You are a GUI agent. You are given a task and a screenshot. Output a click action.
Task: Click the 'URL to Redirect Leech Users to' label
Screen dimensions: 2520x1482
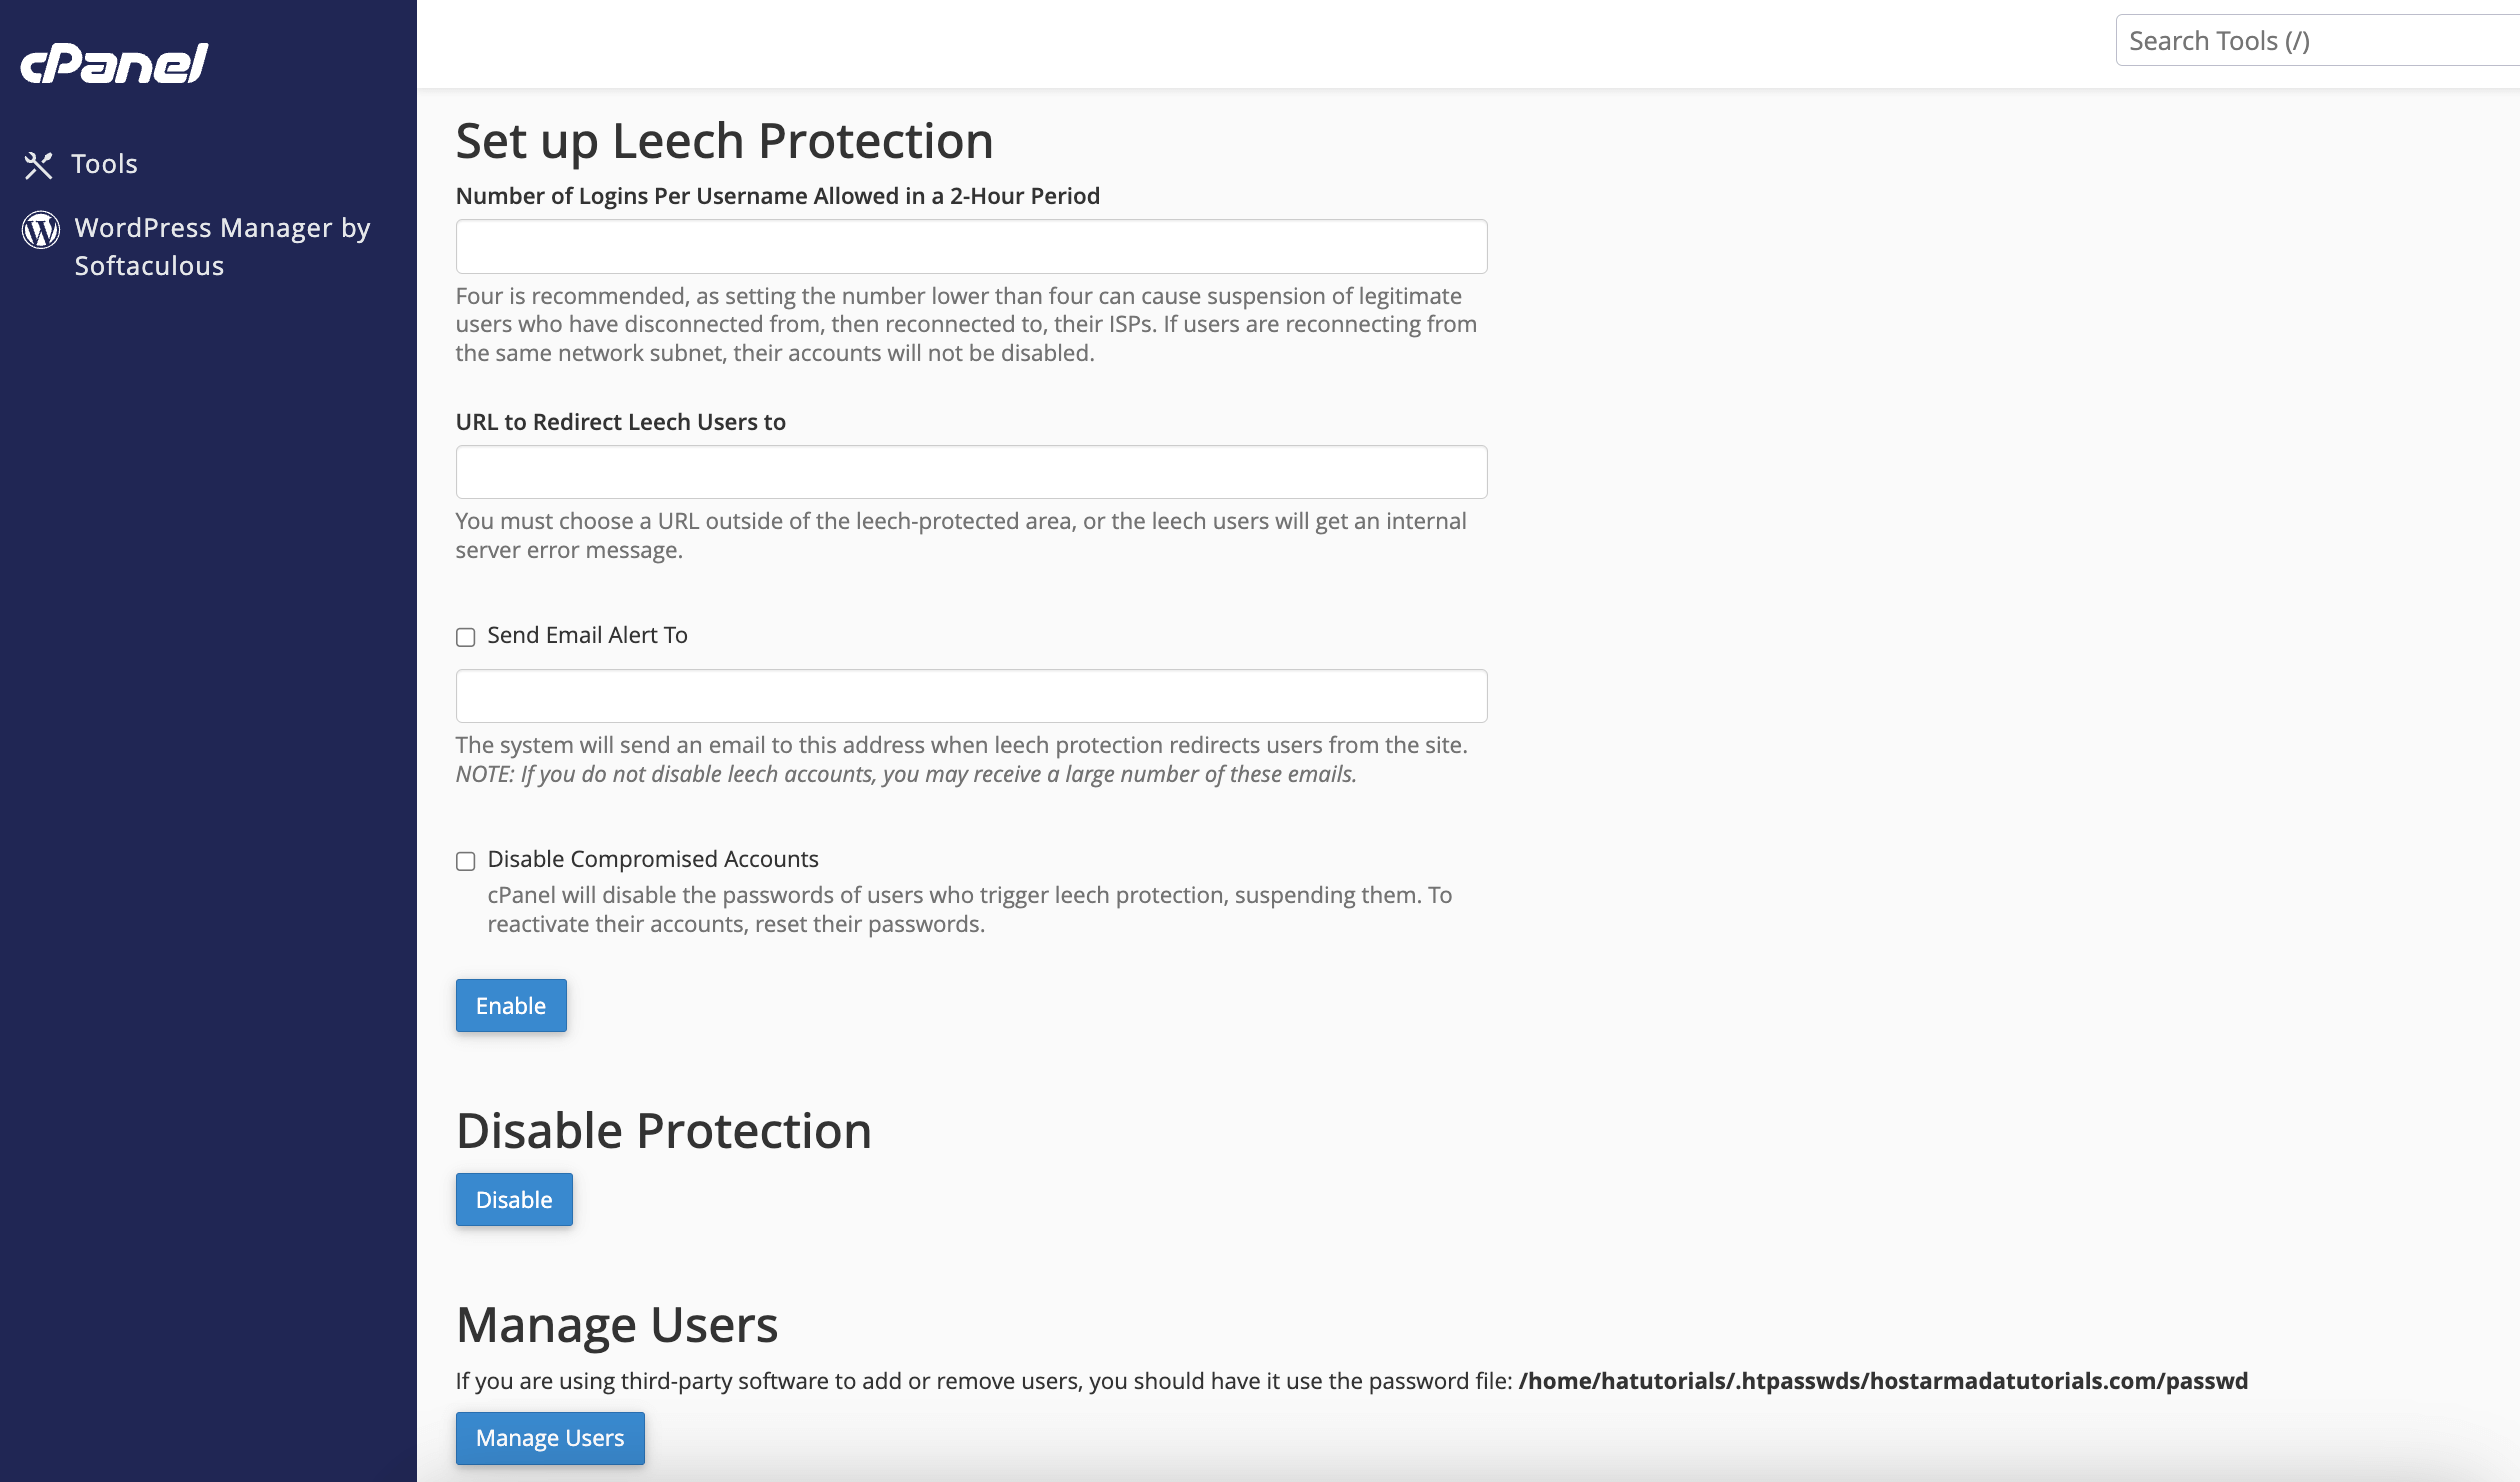coord(620,422)
